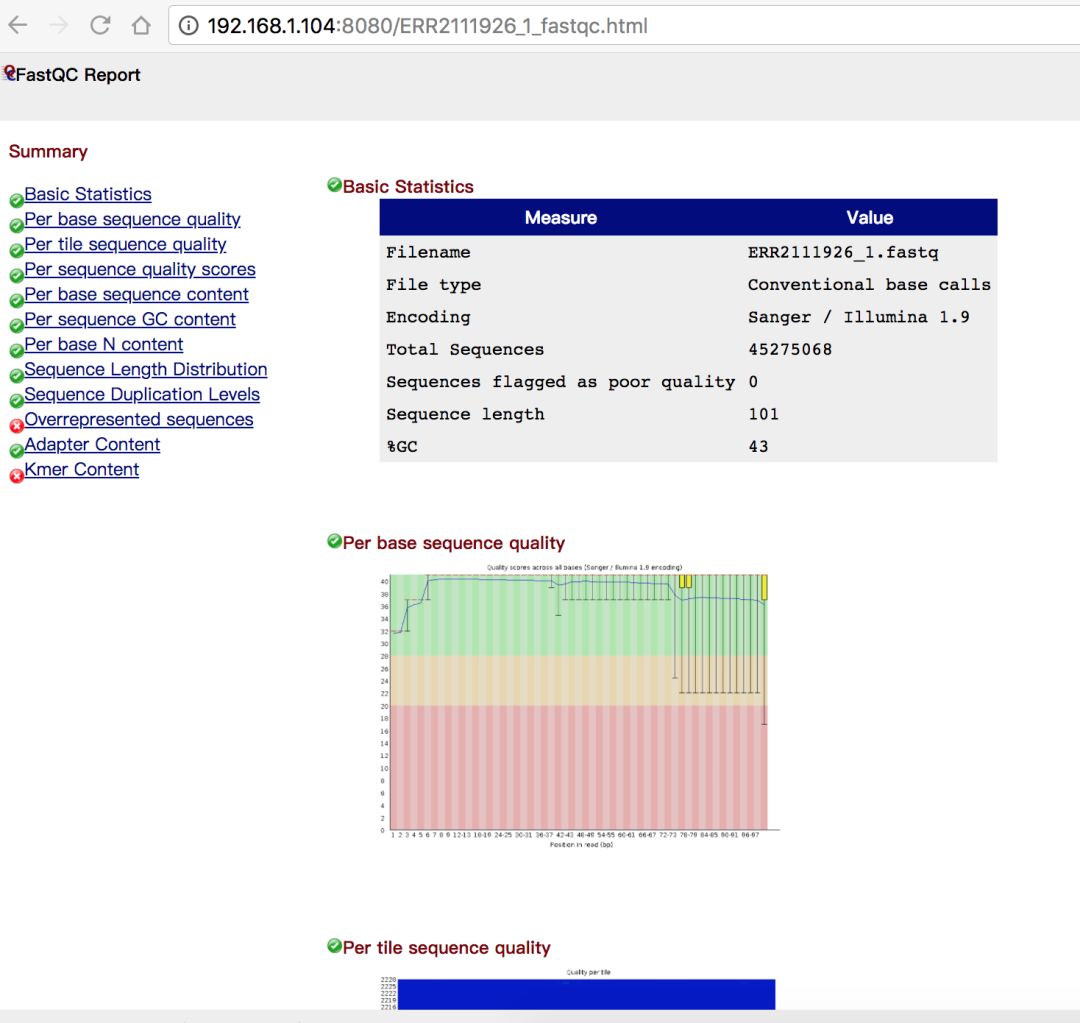Click red fail icon beside Kmer Content

point(16,476)
